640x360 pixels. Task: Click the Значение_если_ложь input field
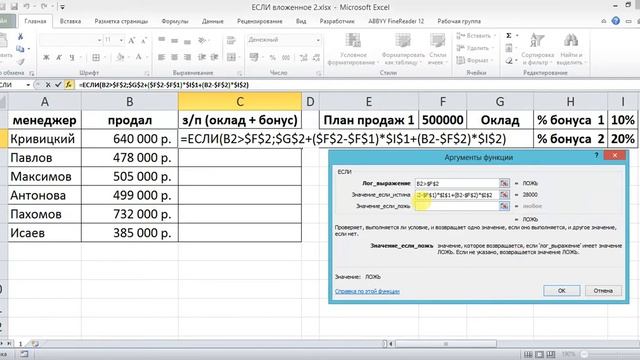(x=457, y=206)
